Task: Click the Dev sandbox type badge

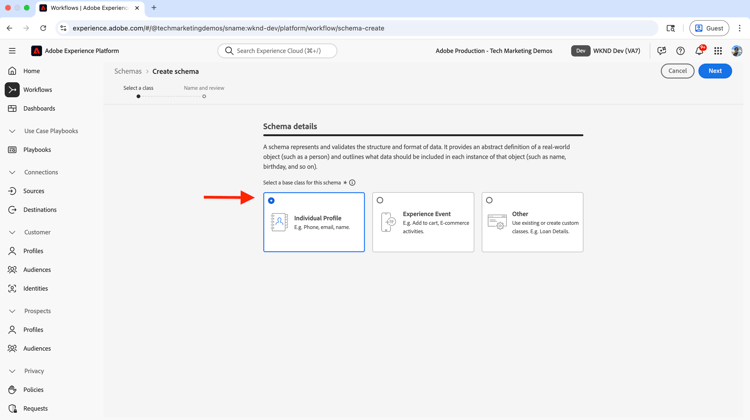Action: (x=580, y=51)
